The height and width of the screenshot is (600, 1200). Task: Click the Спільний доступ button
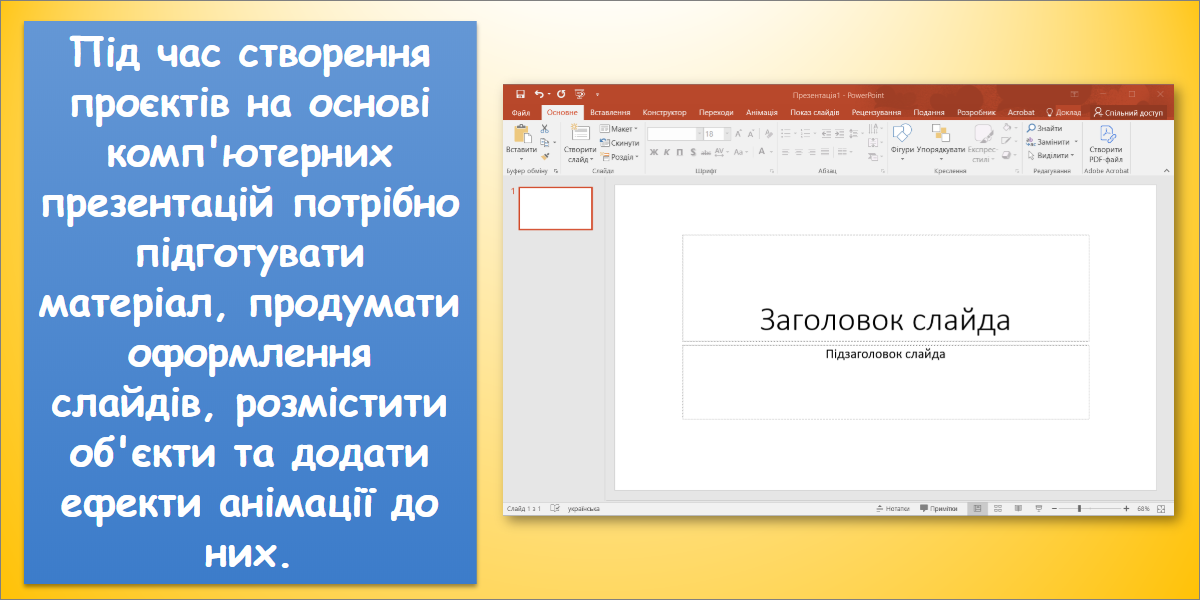1128,113
